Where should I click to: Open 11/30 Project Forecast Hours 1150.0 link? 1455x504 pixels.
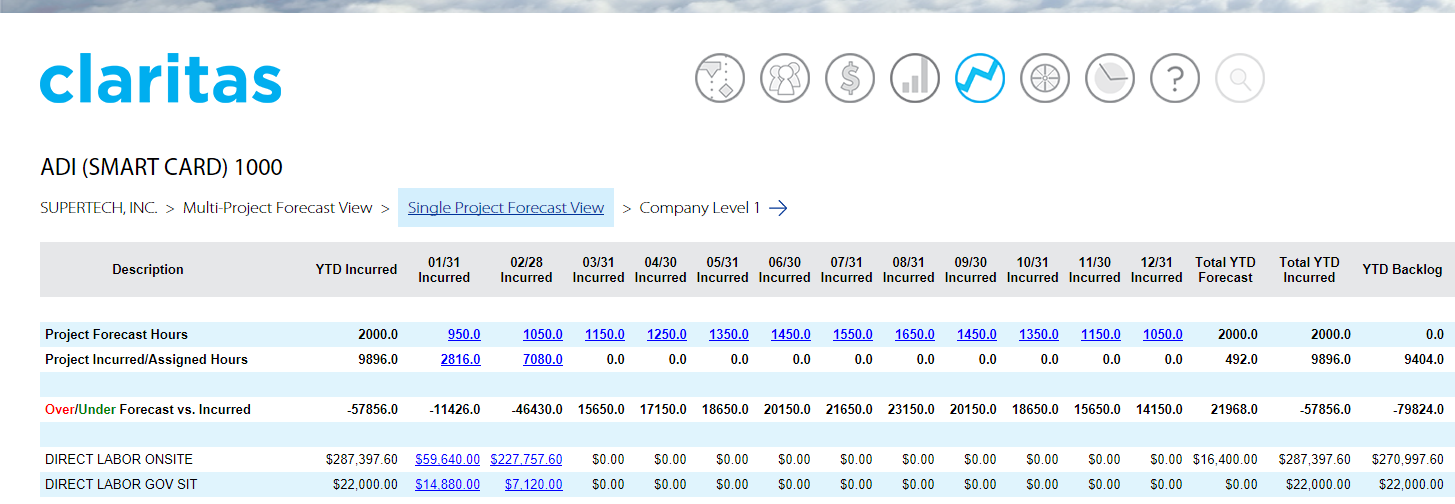pos(1100,335)
